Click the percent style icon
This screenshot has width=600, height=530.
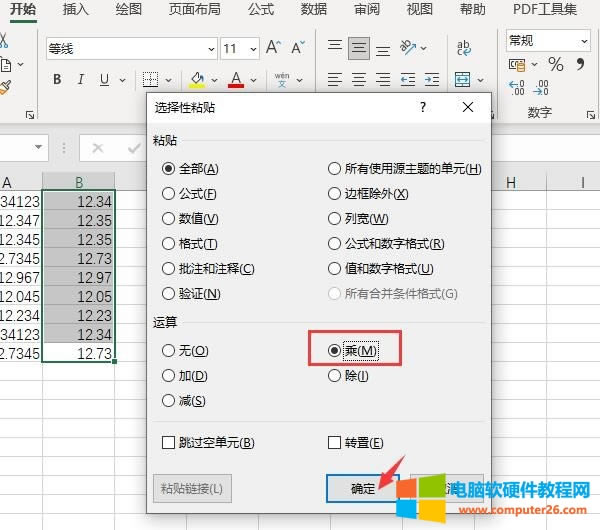(x=555, y=65)
